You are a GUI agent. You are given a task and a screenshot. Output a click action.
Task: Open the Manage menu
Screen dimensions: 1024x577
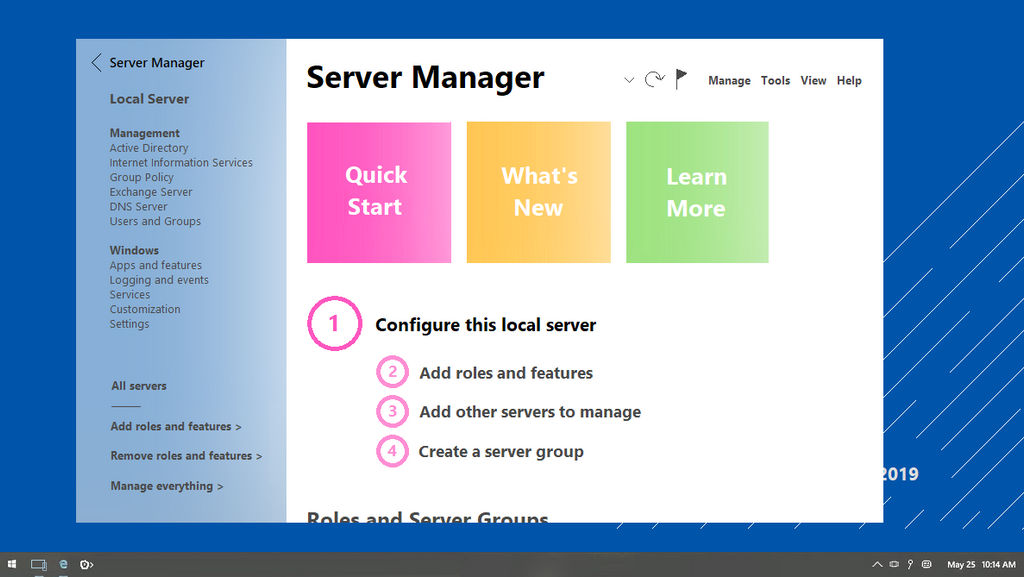(729, 80)
